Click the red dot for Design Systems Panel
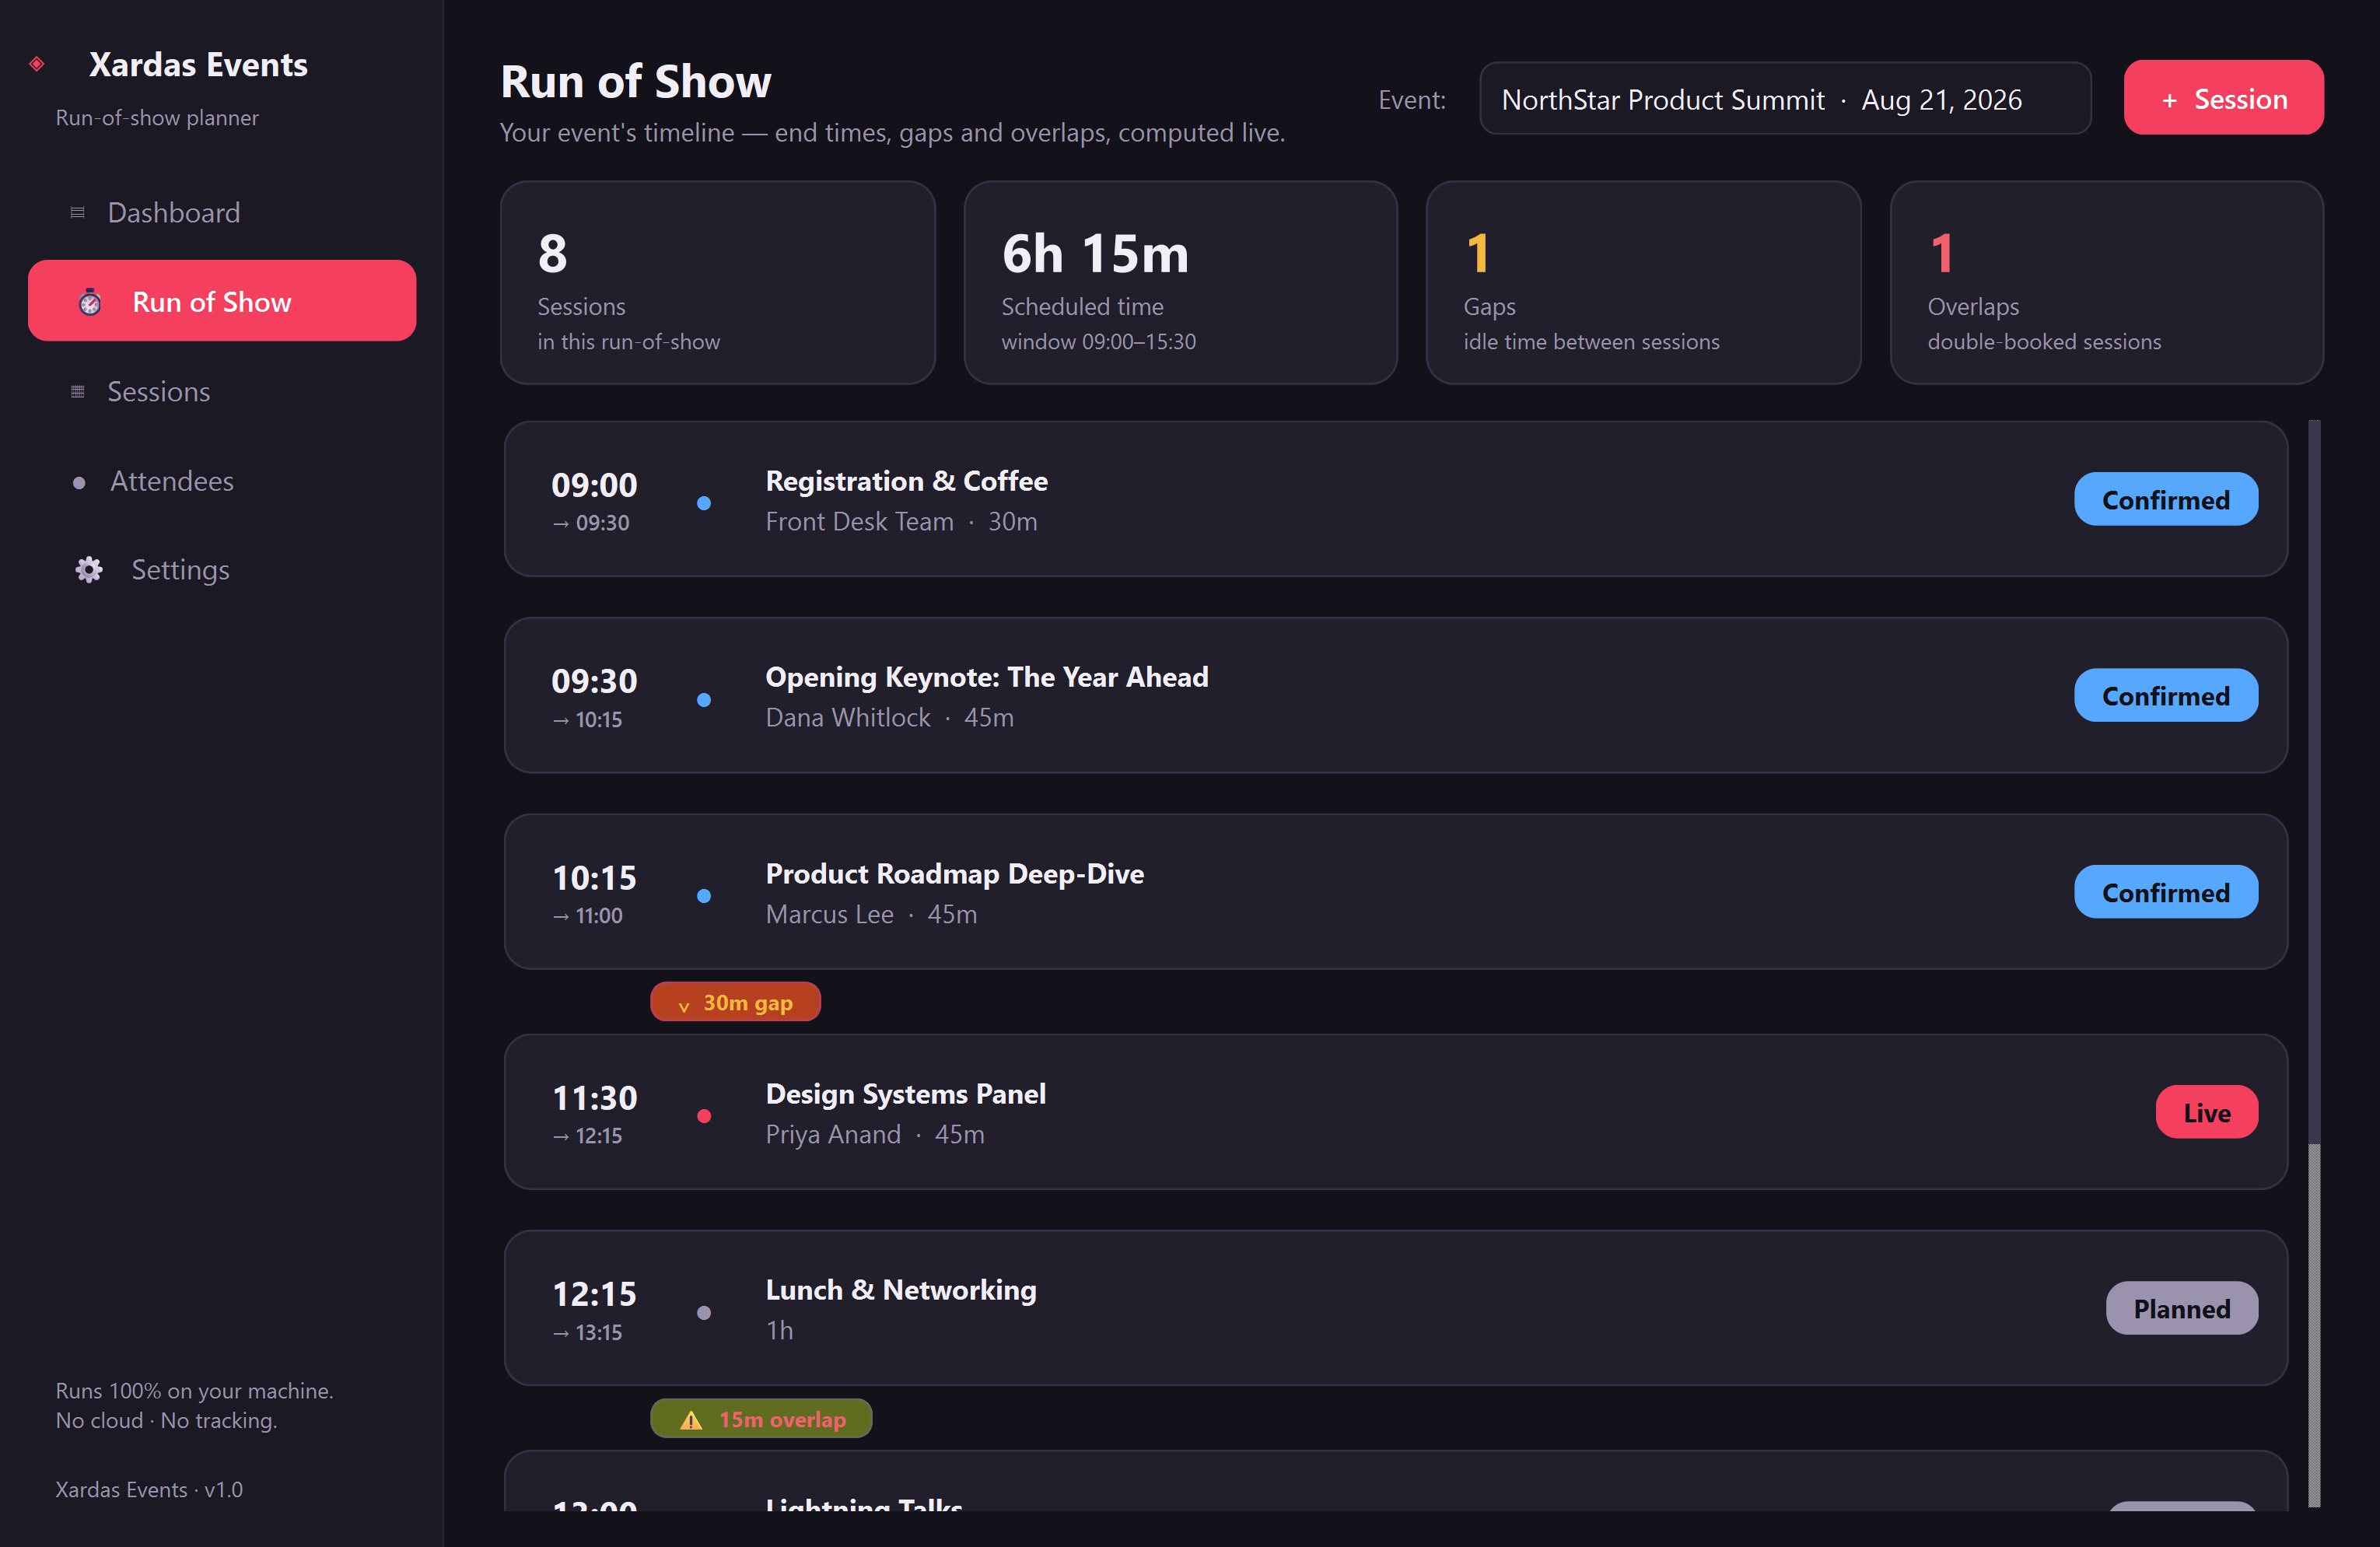Image resolution: width=2380 pixels, height=1547 pixels. coord(704,1116)
